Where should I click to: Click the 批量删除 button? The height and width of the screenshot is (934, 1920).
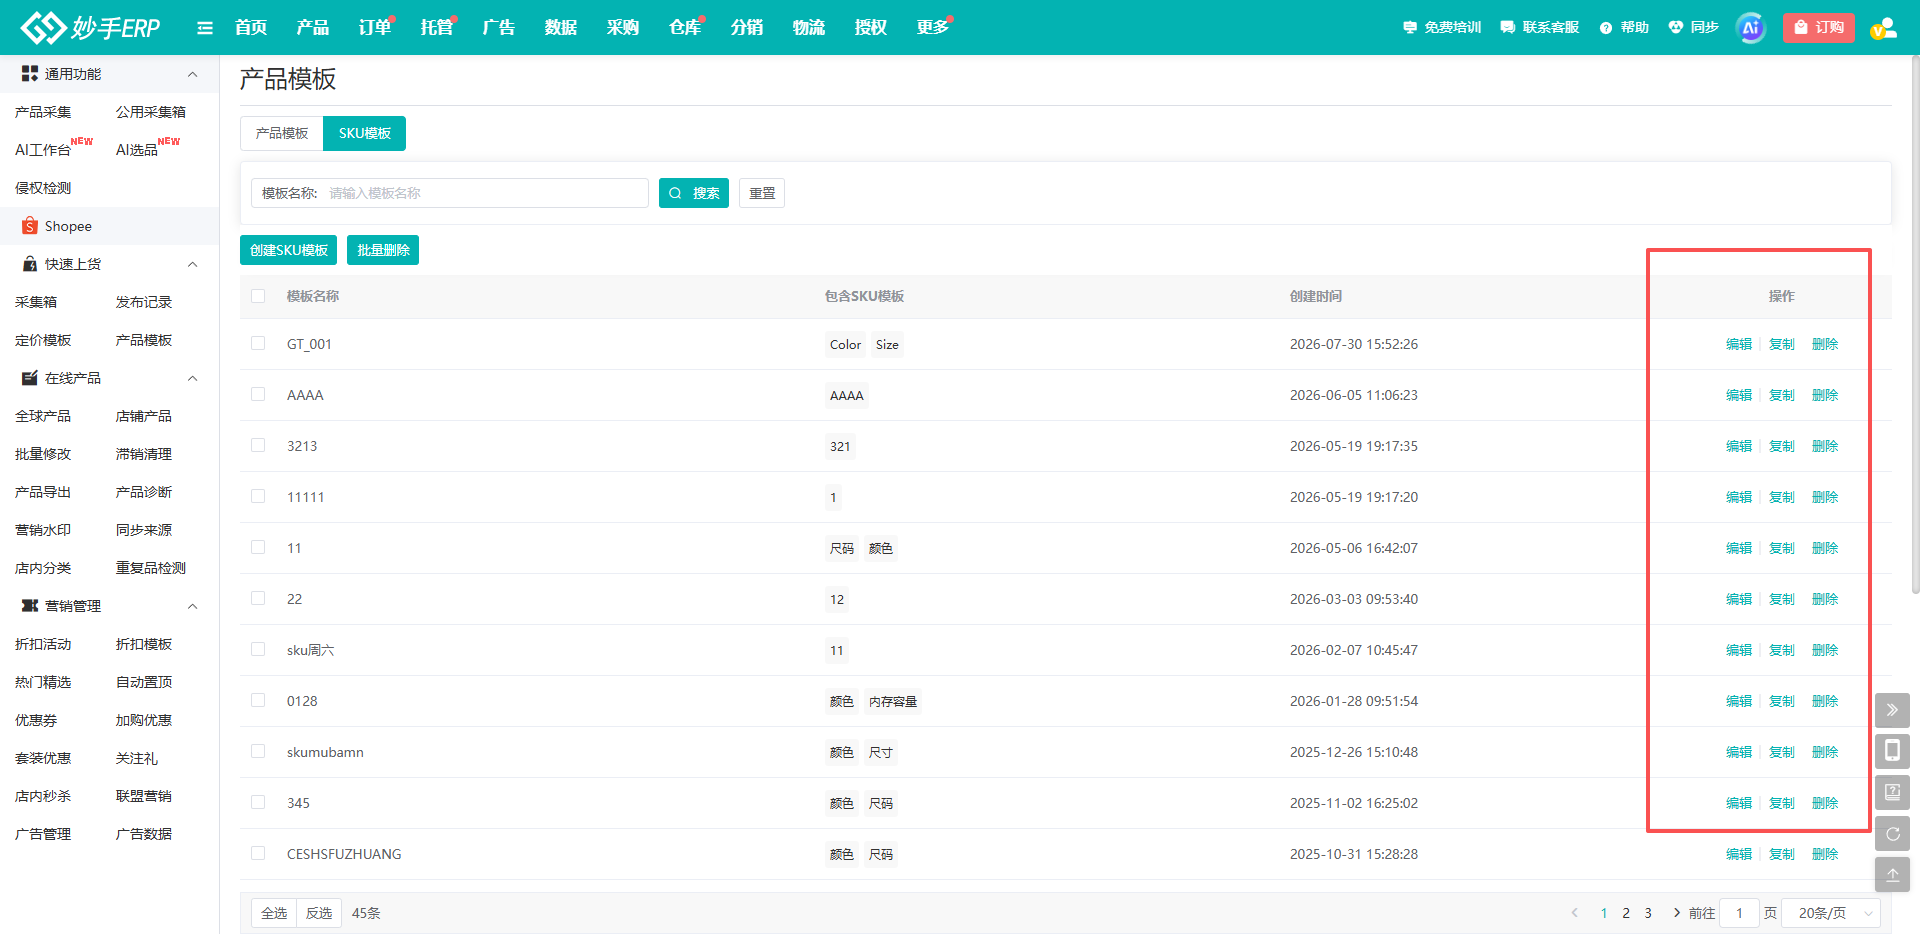tap(383, 250)
